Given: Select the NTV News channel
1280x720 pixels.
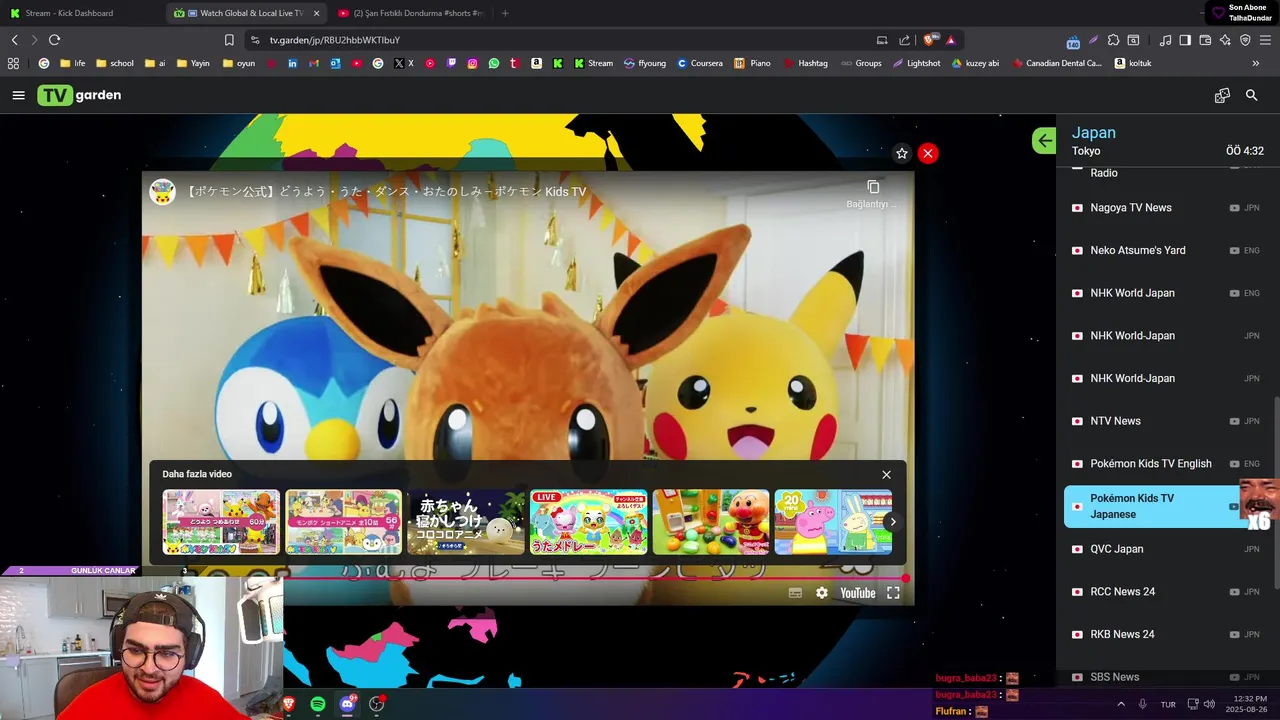Looking at the screenshot, I should point(1165,421).
